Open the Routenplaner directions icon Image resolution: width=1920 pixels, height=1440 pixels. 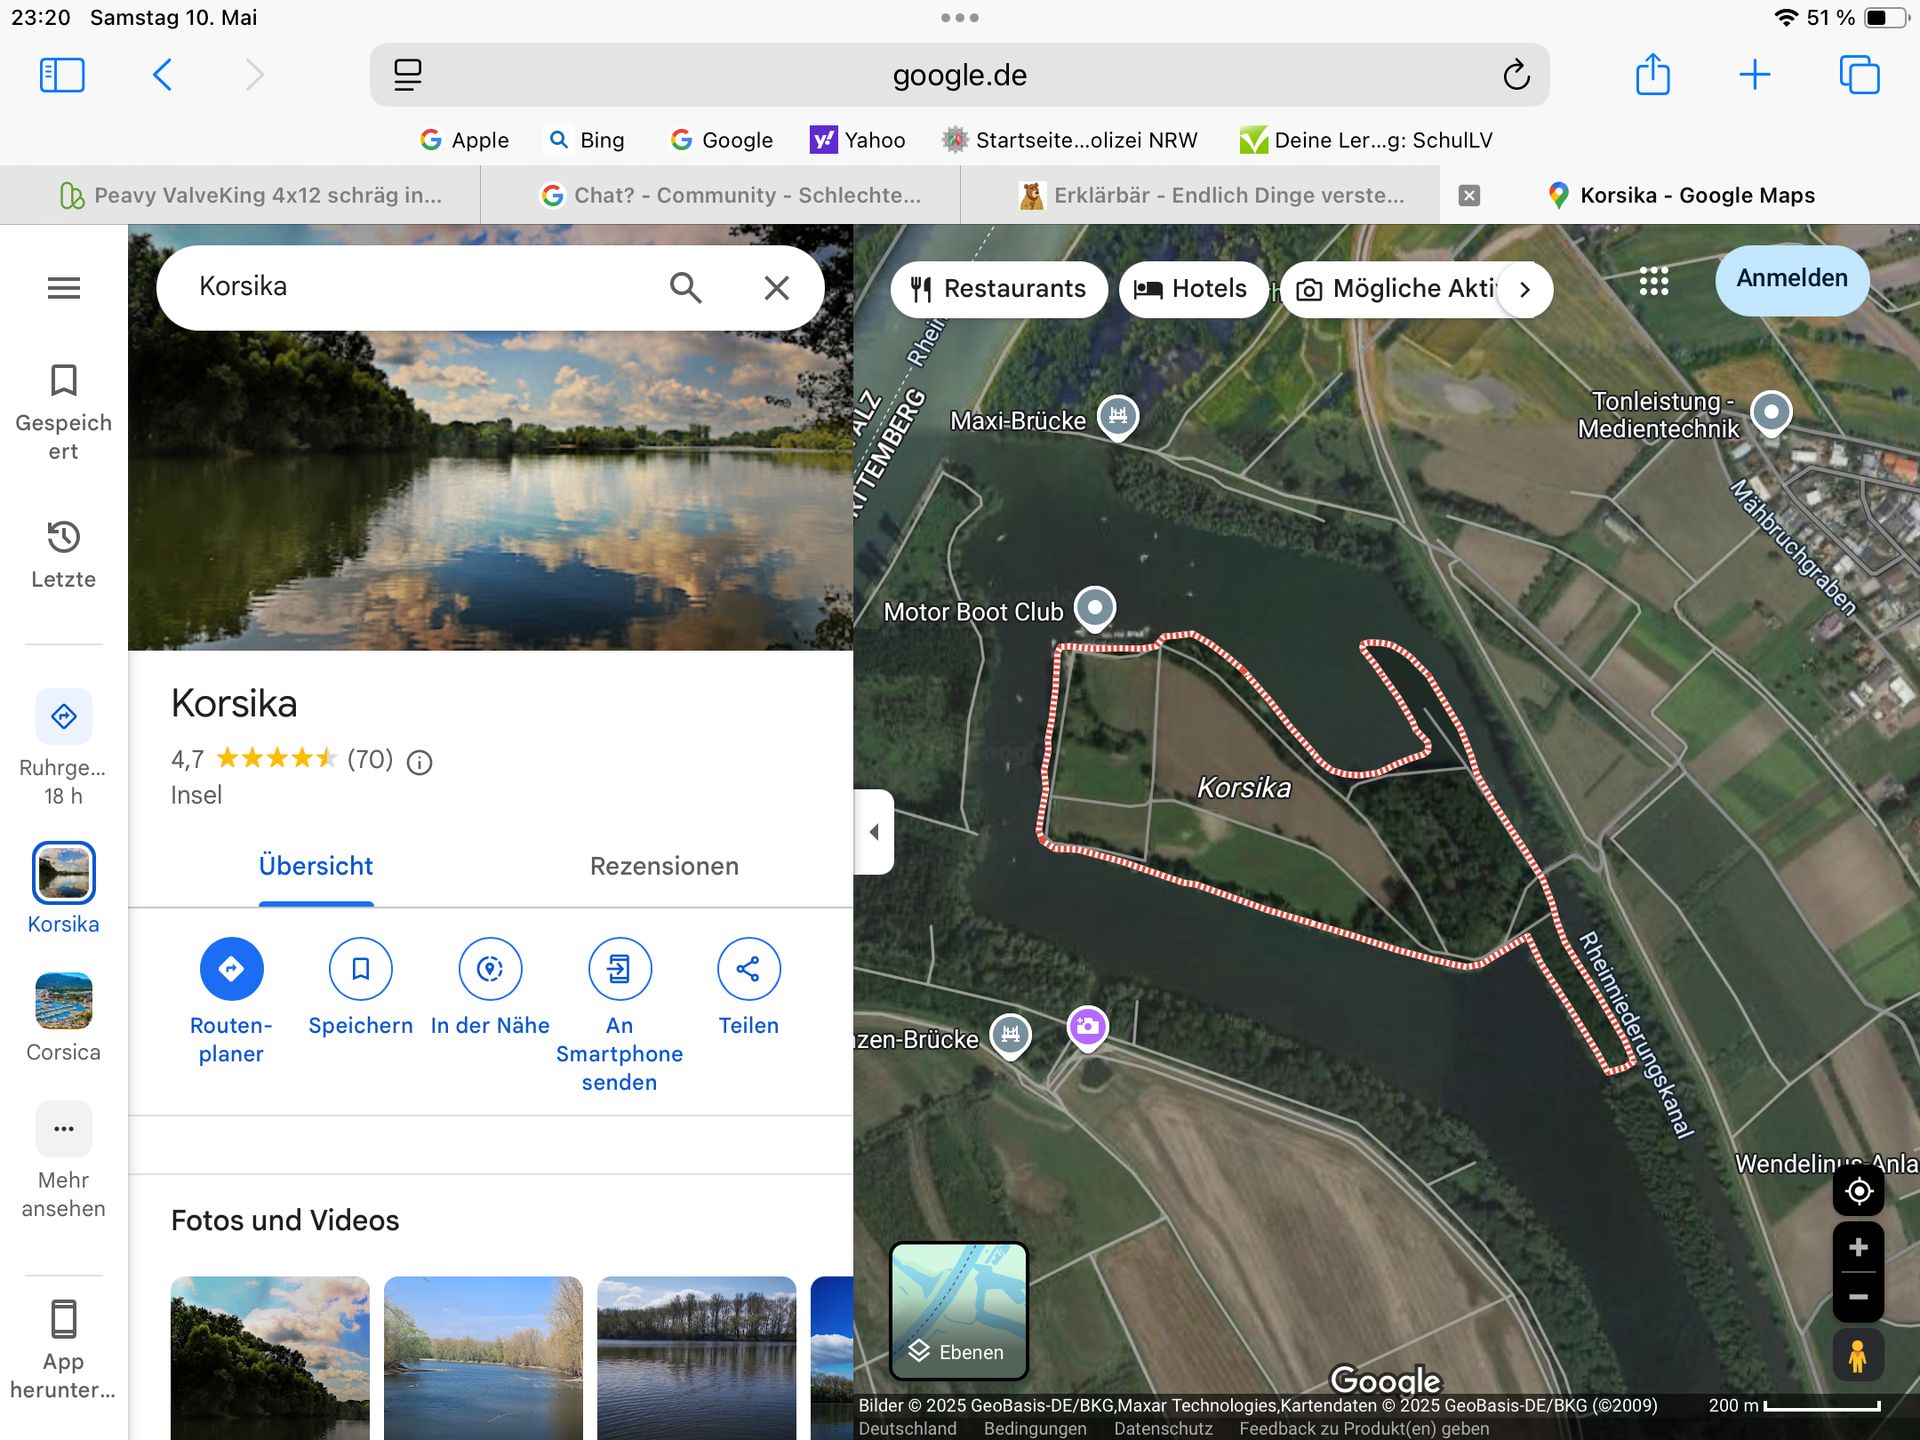click(x=231, y=968)
